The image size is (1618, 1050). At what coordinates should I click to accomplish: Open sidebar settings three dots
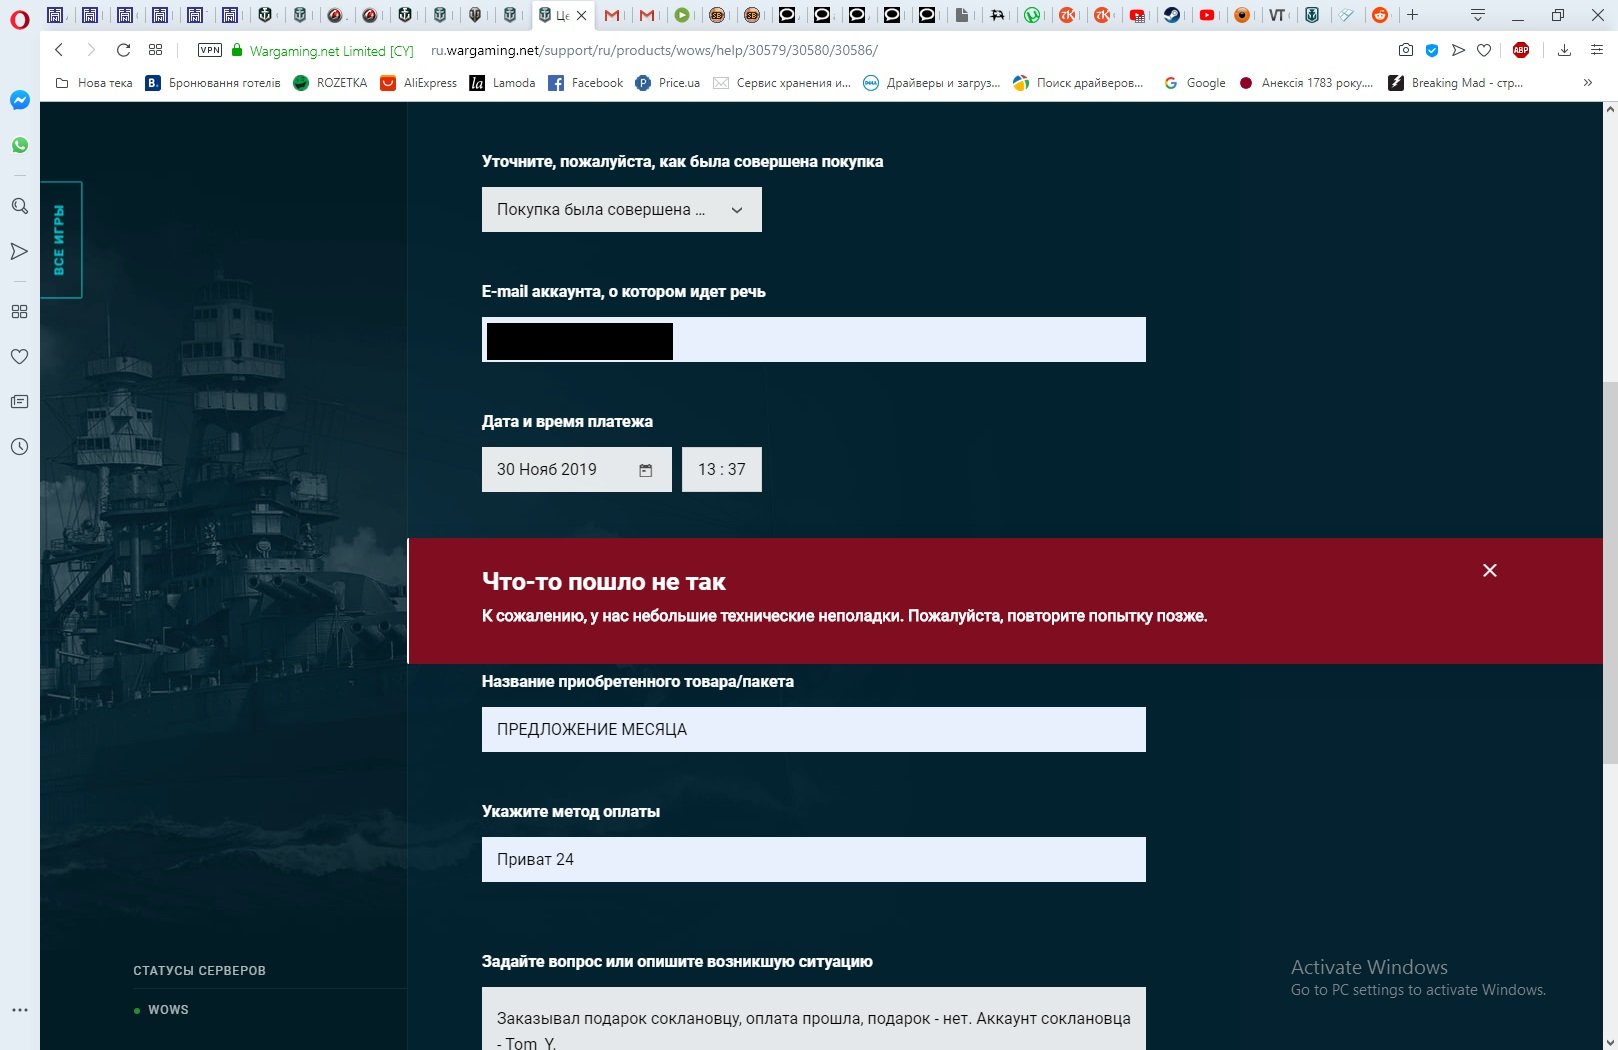(19, 1010)
